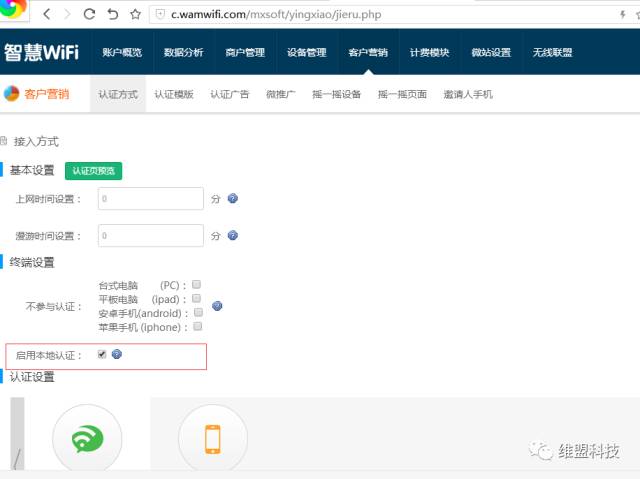Reload the page with the refresh icon
This screenshot has height=479, width=640.
click(x=90, y=14)
